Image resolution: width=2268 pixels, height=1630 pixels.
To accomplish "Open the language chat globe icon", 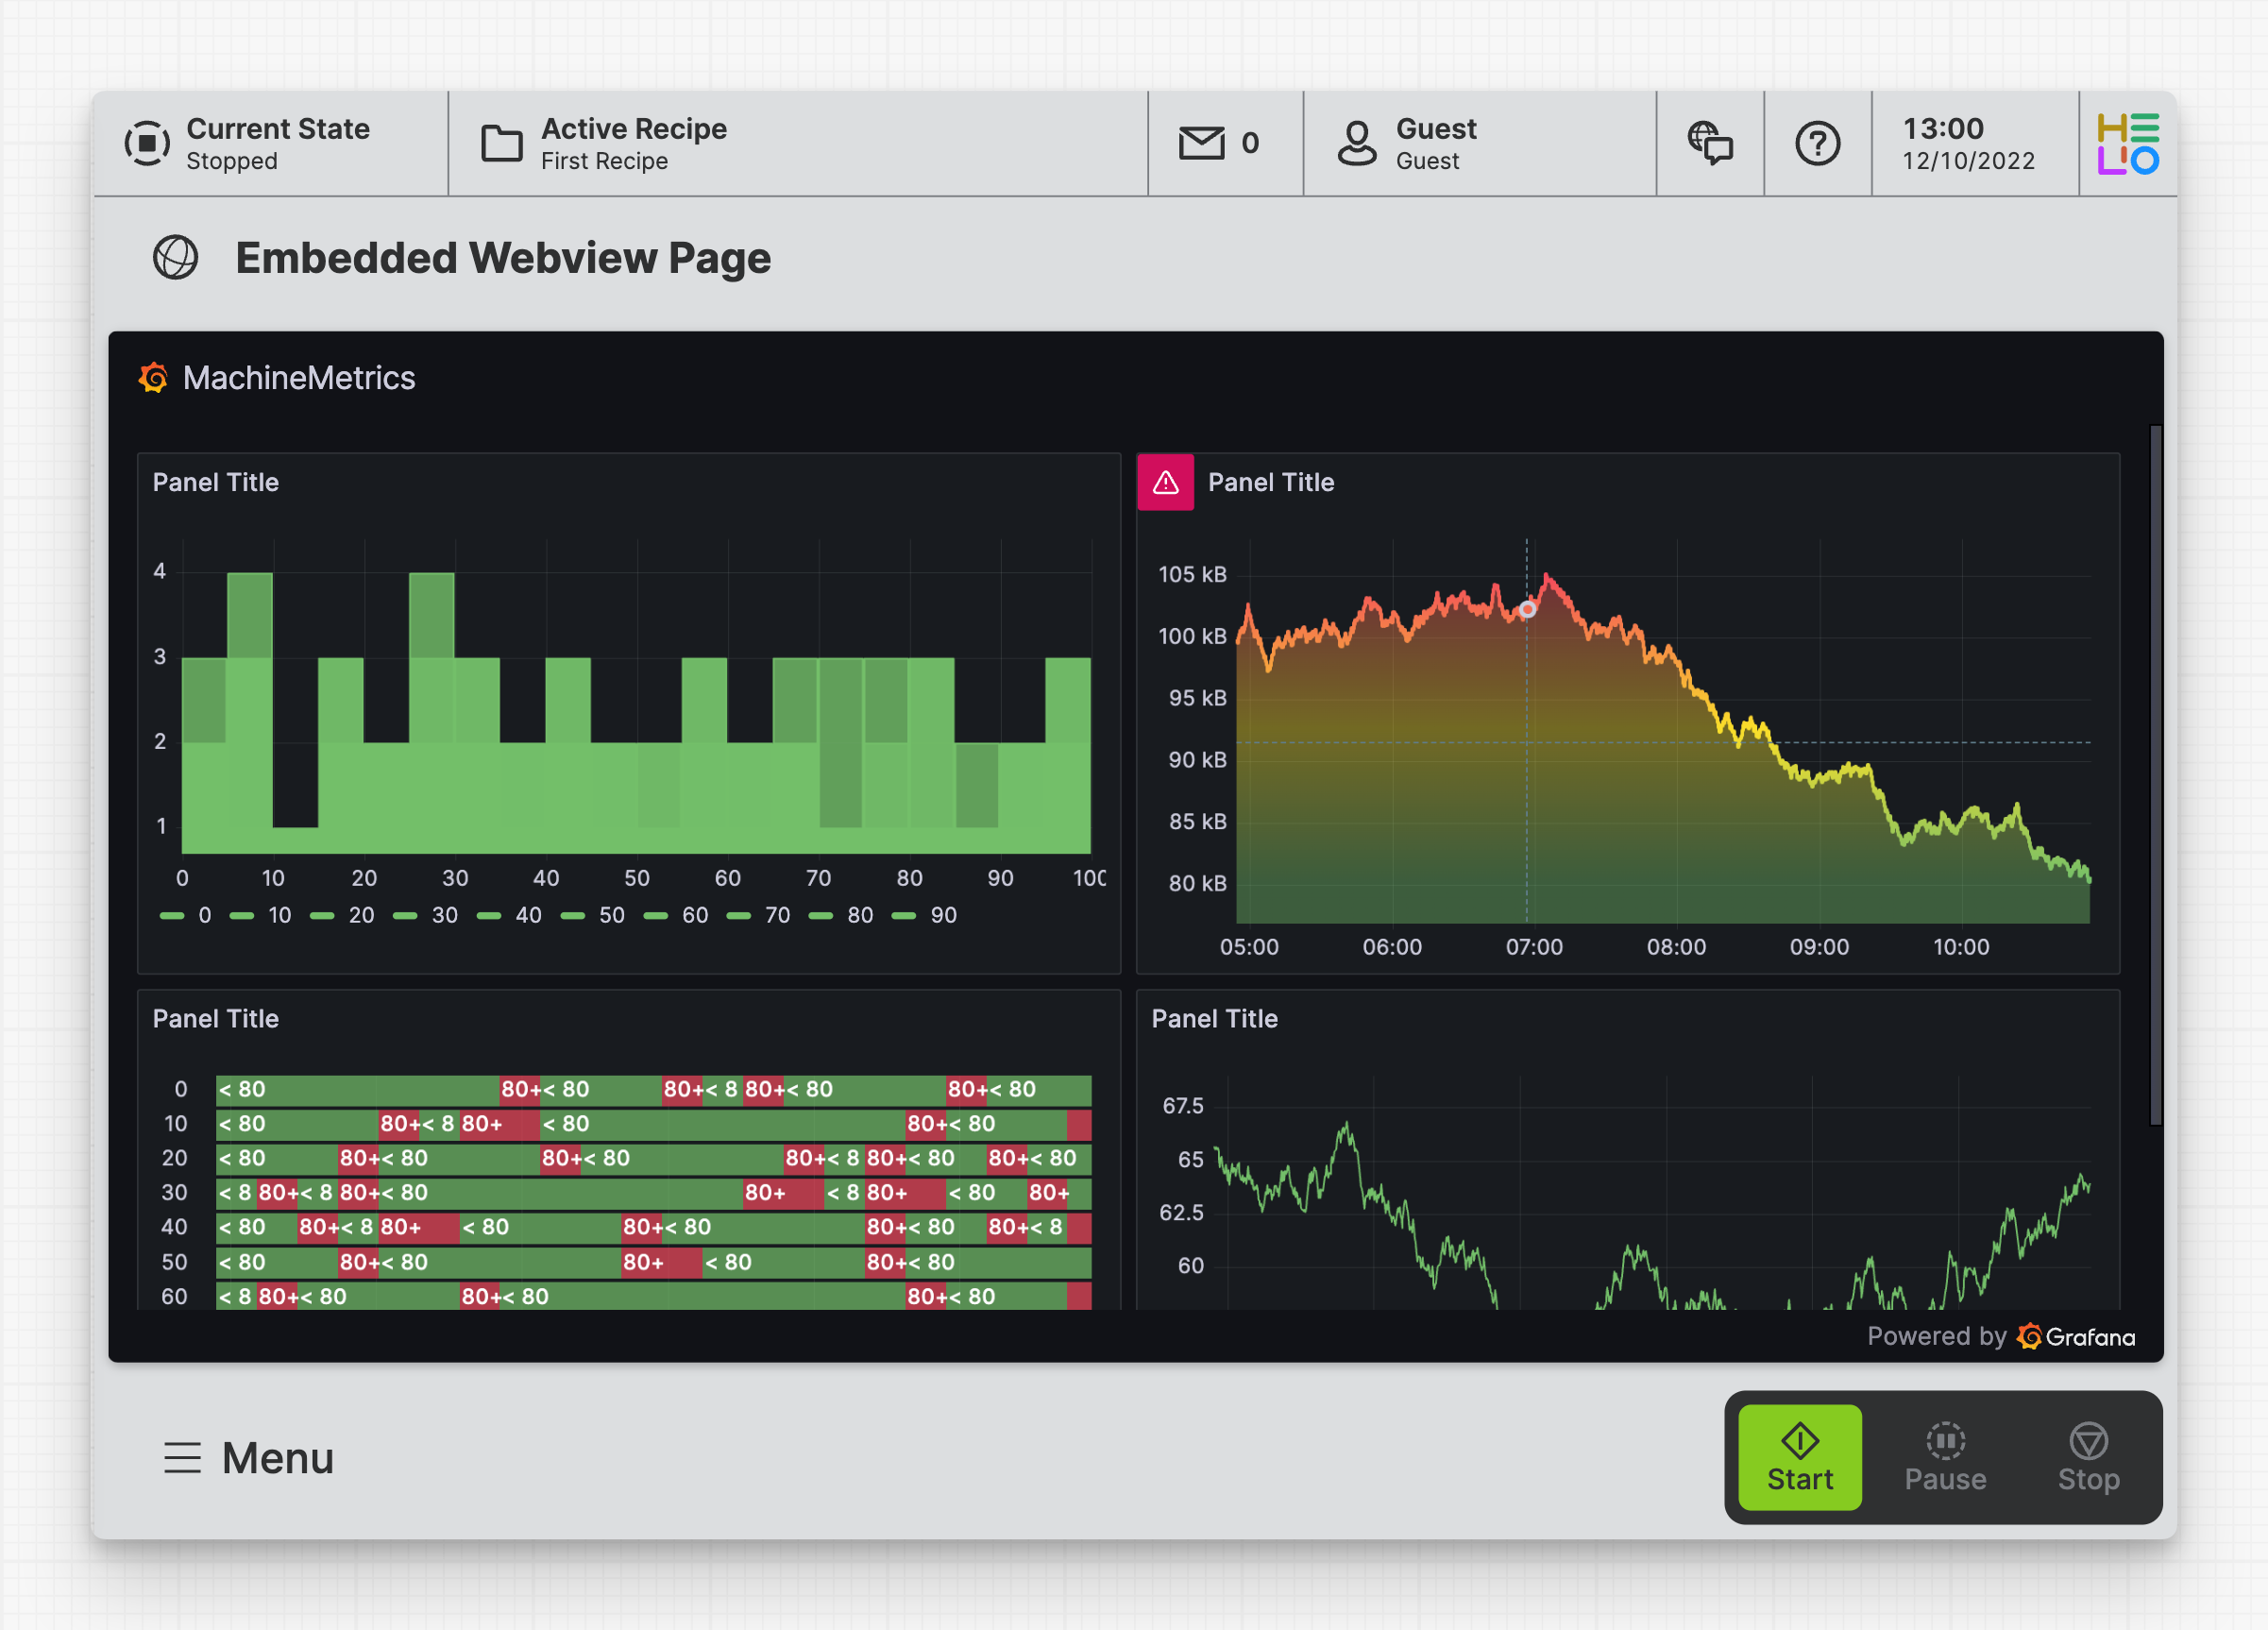I will pyautogui.click(x=1710, y=143).
